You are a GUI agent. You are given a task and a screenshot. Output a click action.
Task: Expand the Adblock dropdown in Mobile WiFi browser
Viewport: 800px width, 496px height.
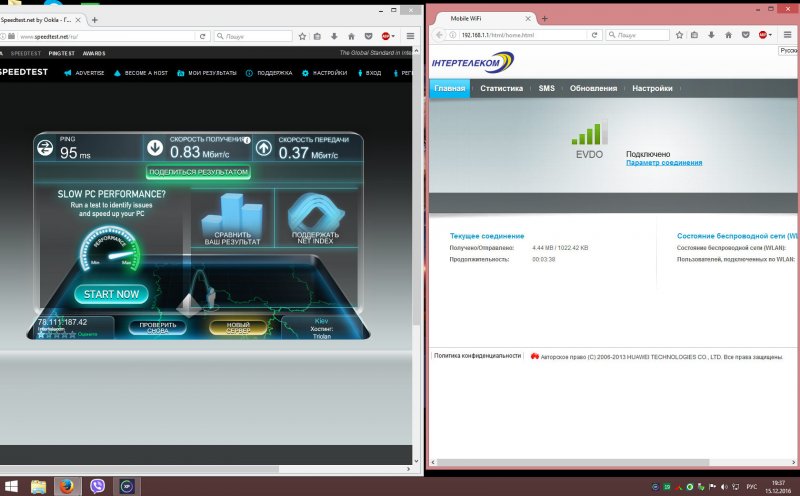[x=772, y=35]
